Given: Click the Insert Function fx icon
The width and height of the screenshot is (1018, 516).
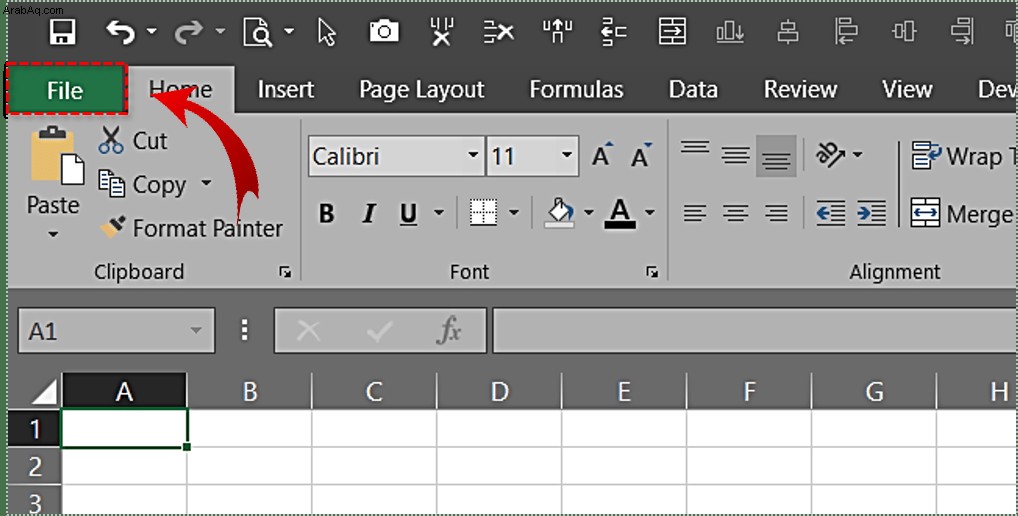Looking at the screenshot, I should tap(449, 331).
